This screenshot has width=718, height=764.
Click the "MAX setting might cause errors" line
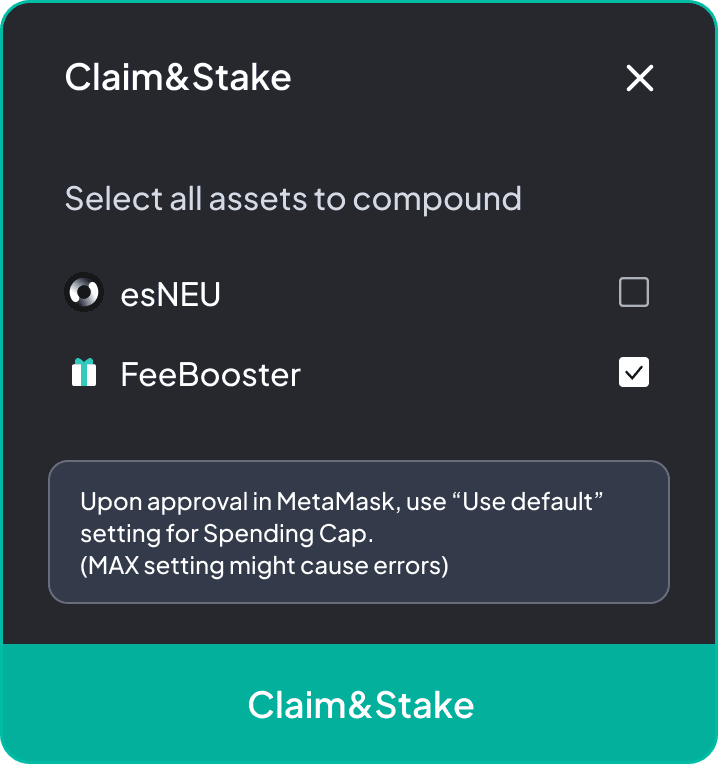pos(264,566)
